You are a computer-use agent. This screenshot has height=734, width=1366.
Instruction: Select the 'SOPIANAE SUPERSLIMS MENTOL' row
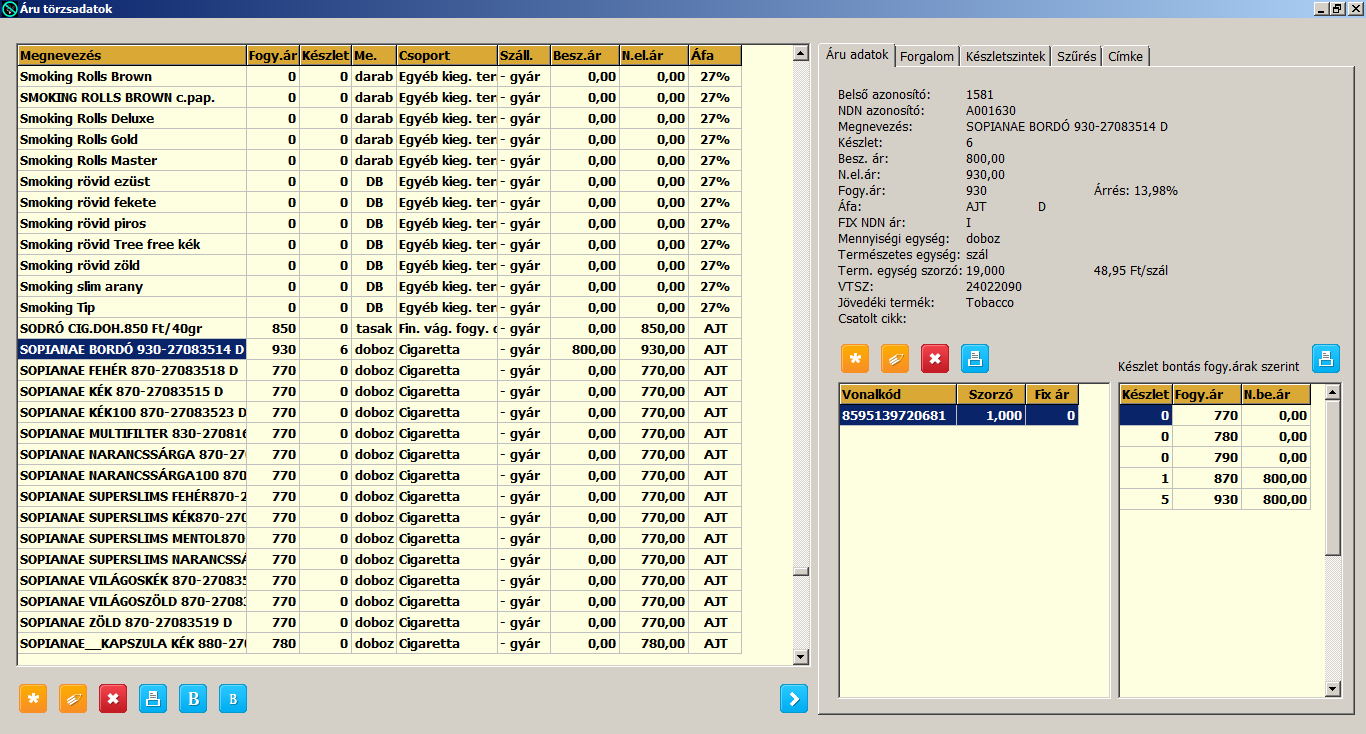point(380,539)
